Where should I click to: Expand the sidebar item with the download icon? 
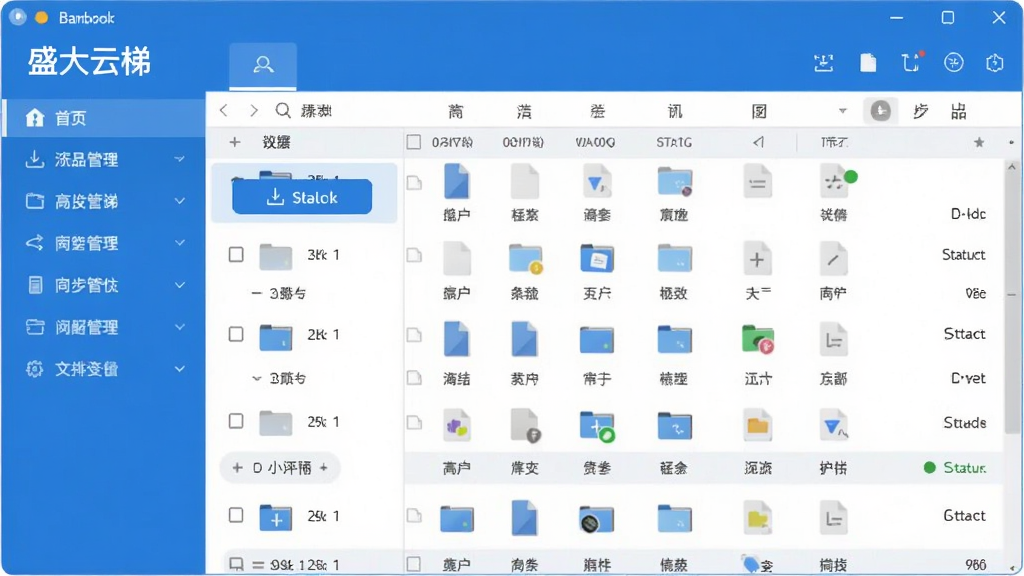180,159
